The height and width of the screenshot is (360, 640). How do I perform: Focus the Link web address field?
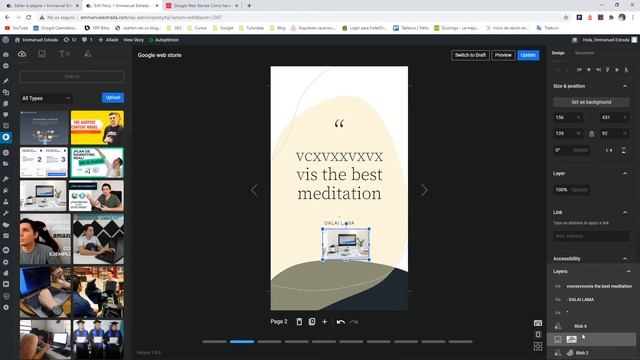pyautogui.click(x=591, y=236)
